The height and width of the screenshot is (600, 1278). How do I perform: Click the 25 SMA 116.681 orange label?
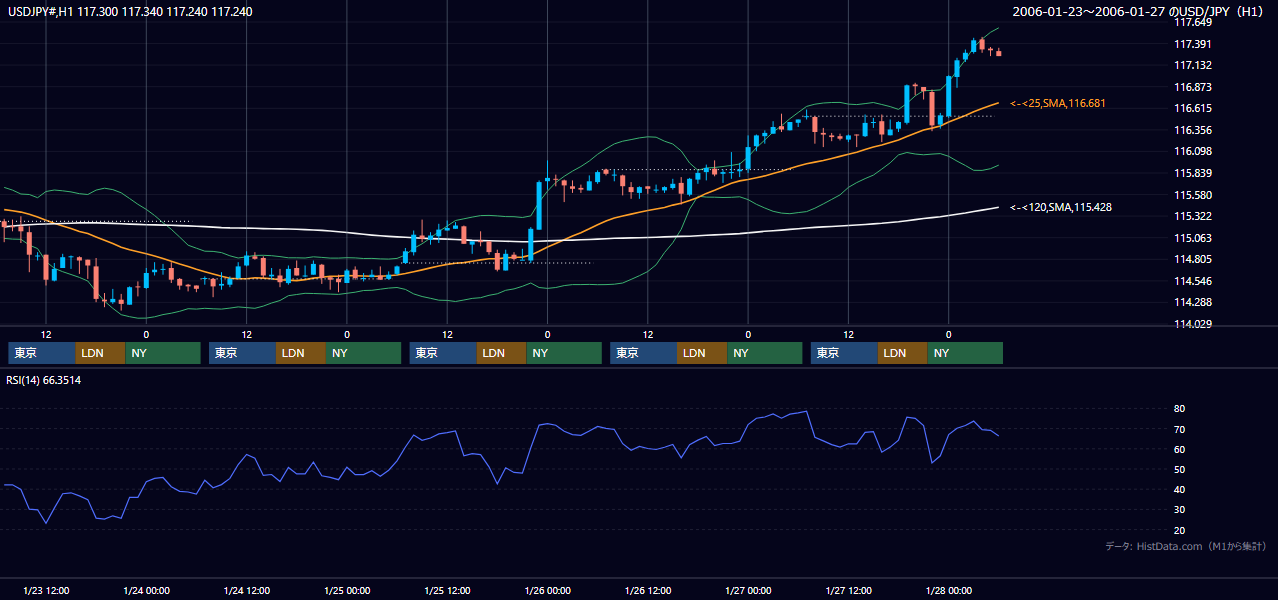(1058, 103)
